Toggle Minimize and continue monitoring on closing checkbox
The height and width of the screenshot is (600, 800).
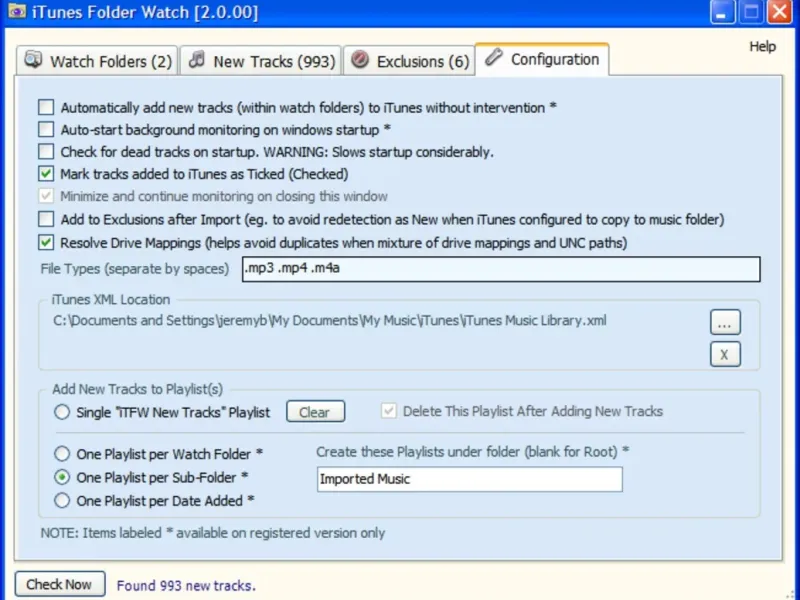[46, 196]
